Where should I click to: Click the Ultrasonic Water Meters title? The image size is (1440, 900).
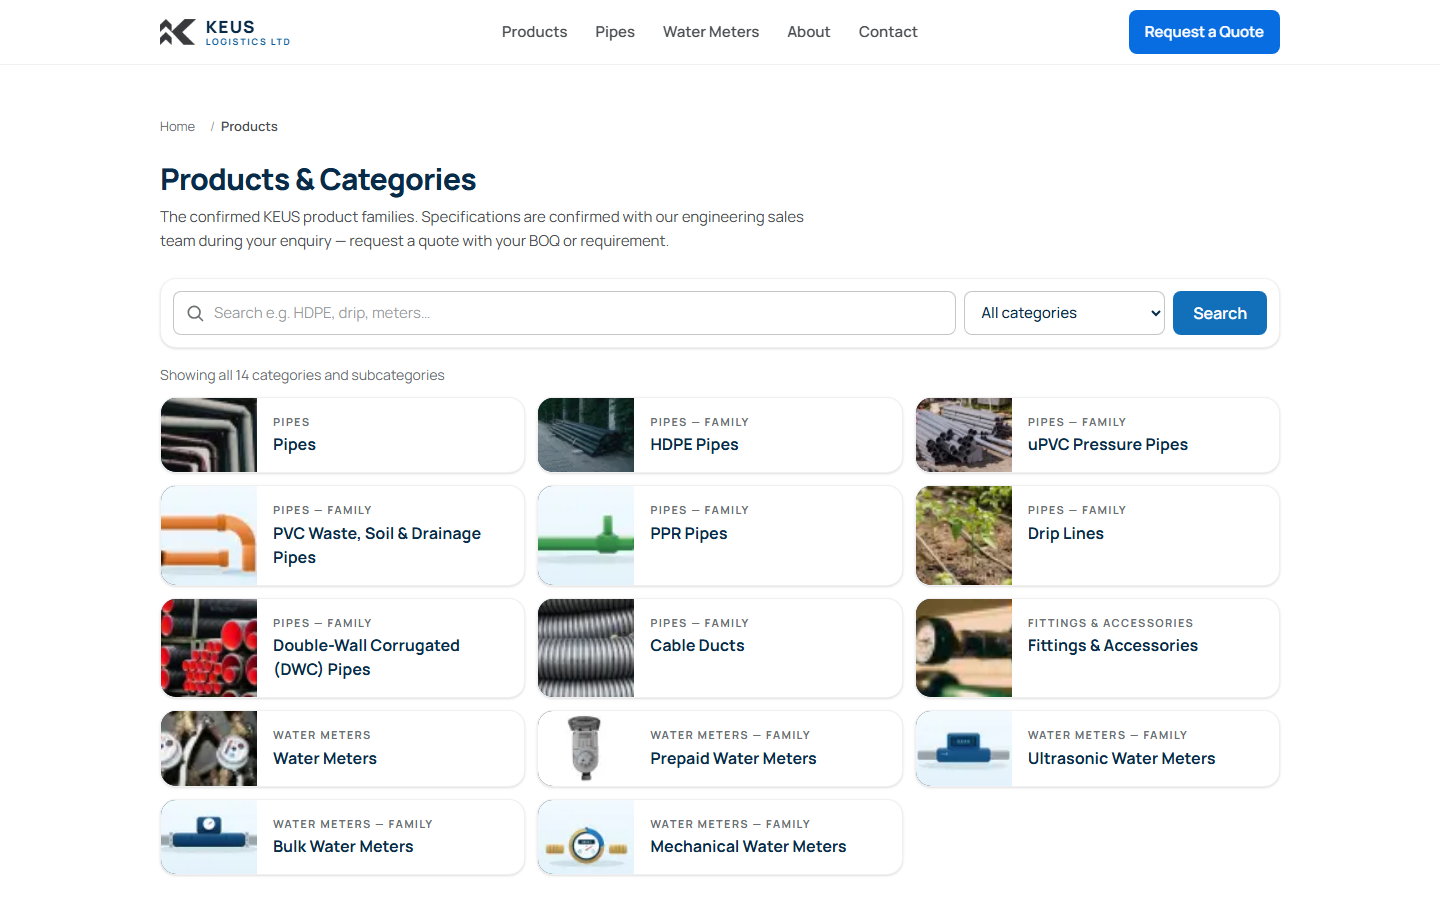(1122, 759)
